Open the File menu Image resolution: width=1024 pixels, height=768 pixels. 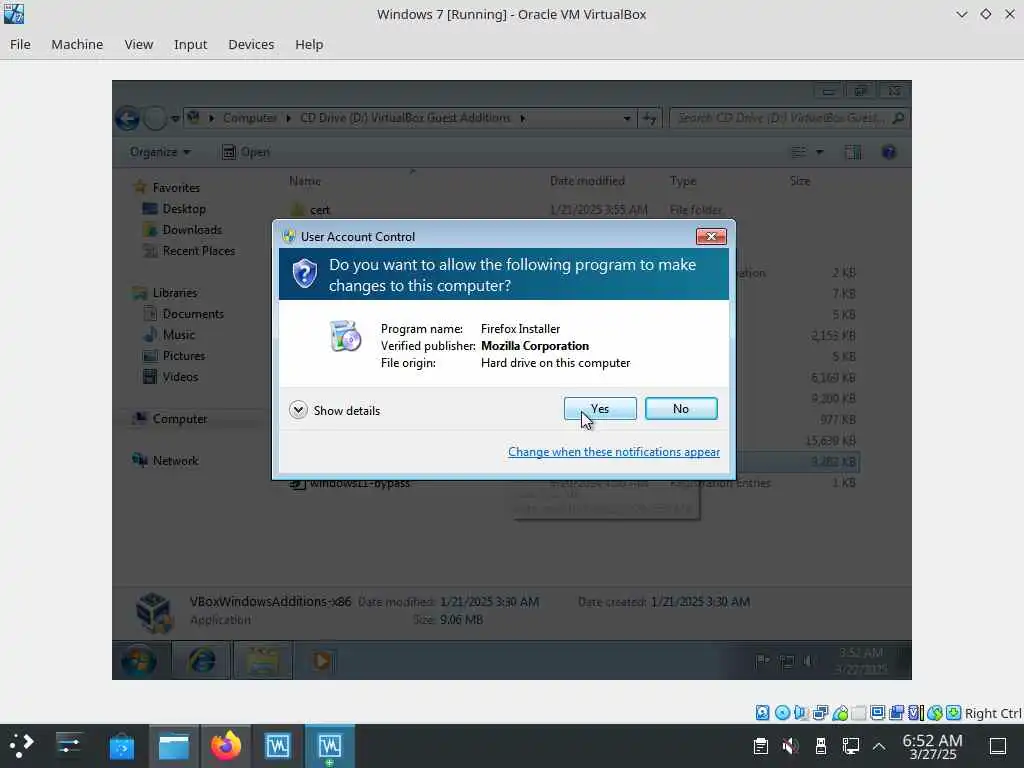tap(20, 44)
